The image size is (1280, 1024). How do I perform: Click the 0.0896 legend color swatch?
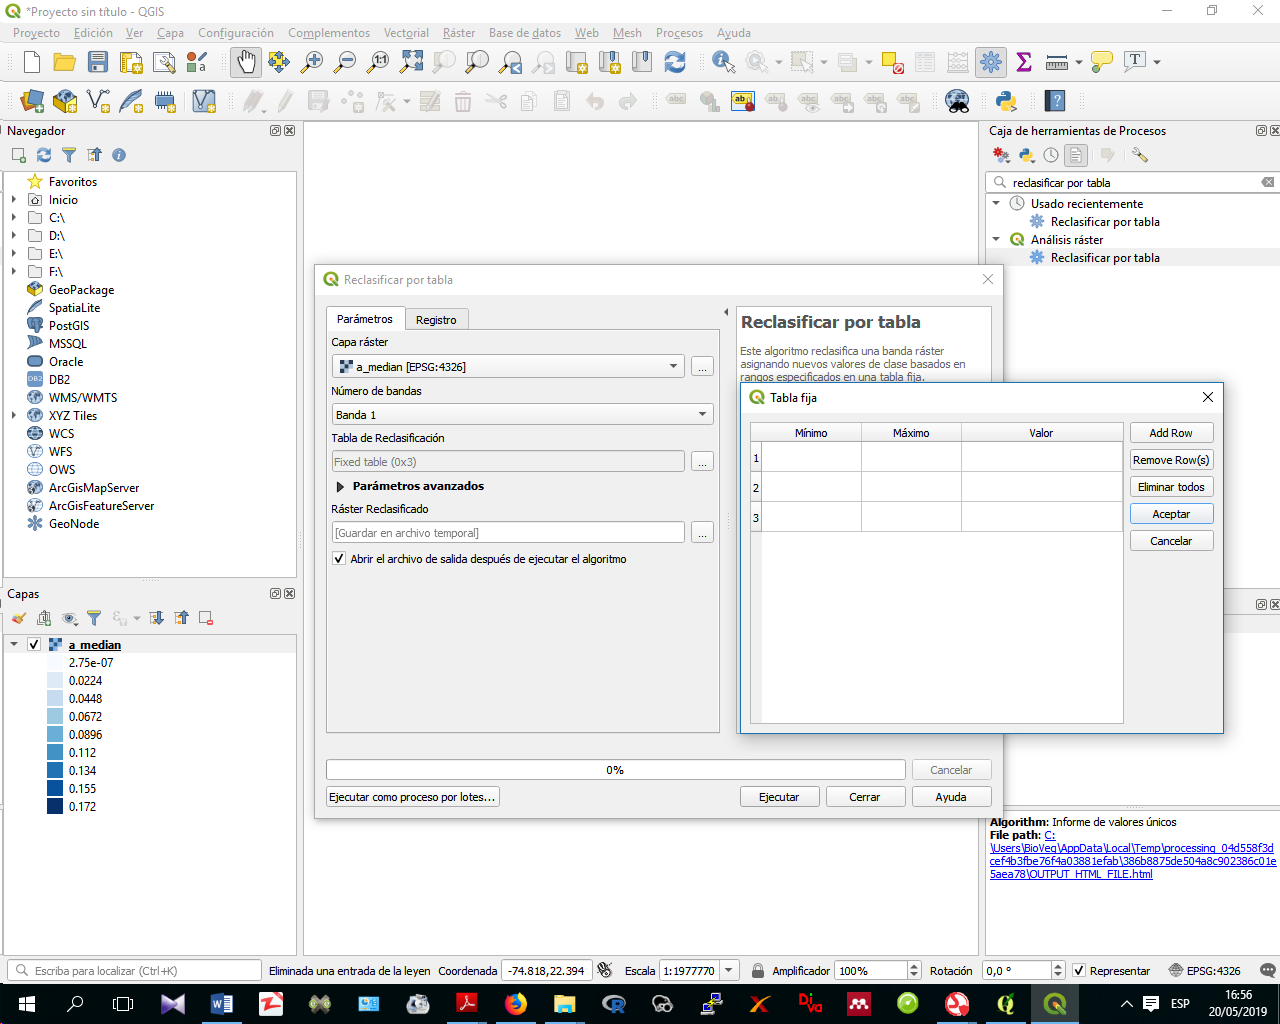pos(55,734)
